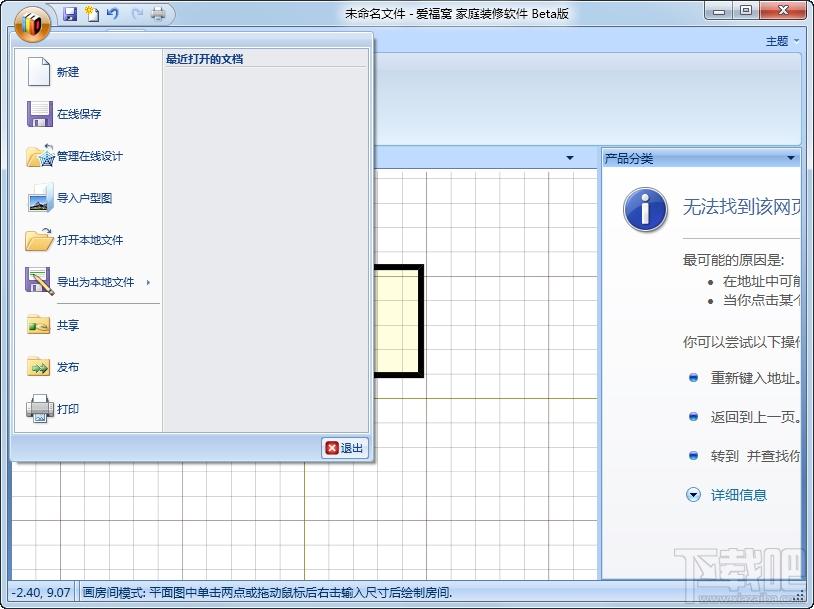
Task: Click the yellow room on the canvas
Action: (x=396, y=321)
